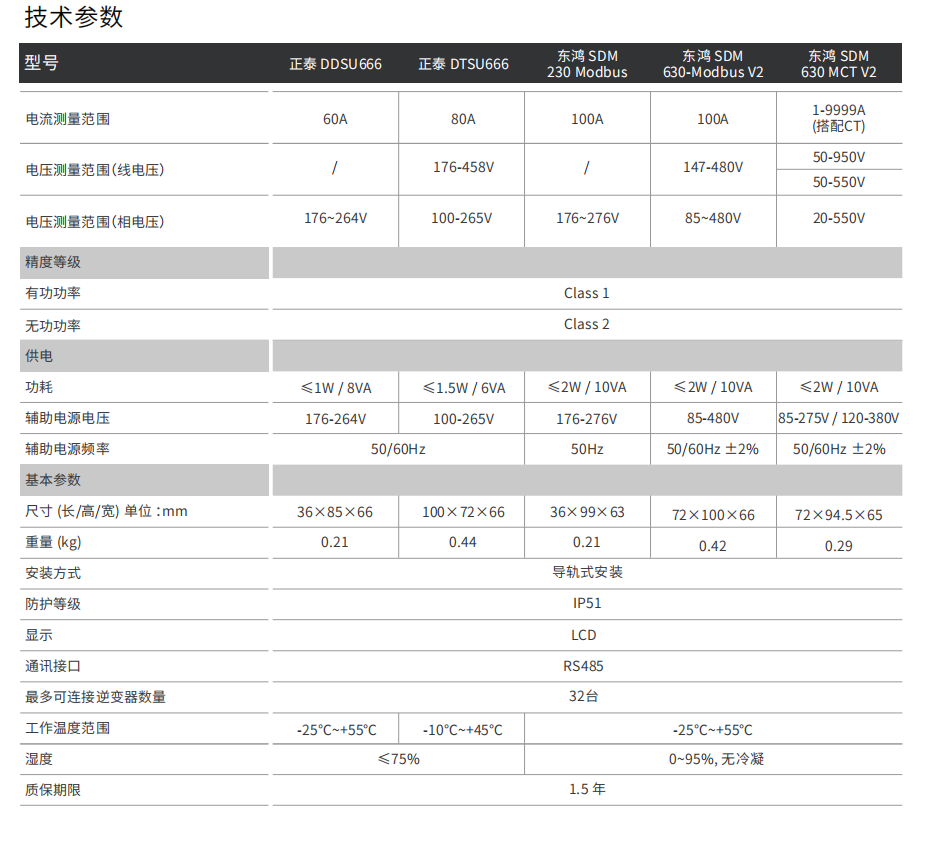Click the 工作温度范围 row label
This screenshot has height=844, width=938.
coord(68,728)
